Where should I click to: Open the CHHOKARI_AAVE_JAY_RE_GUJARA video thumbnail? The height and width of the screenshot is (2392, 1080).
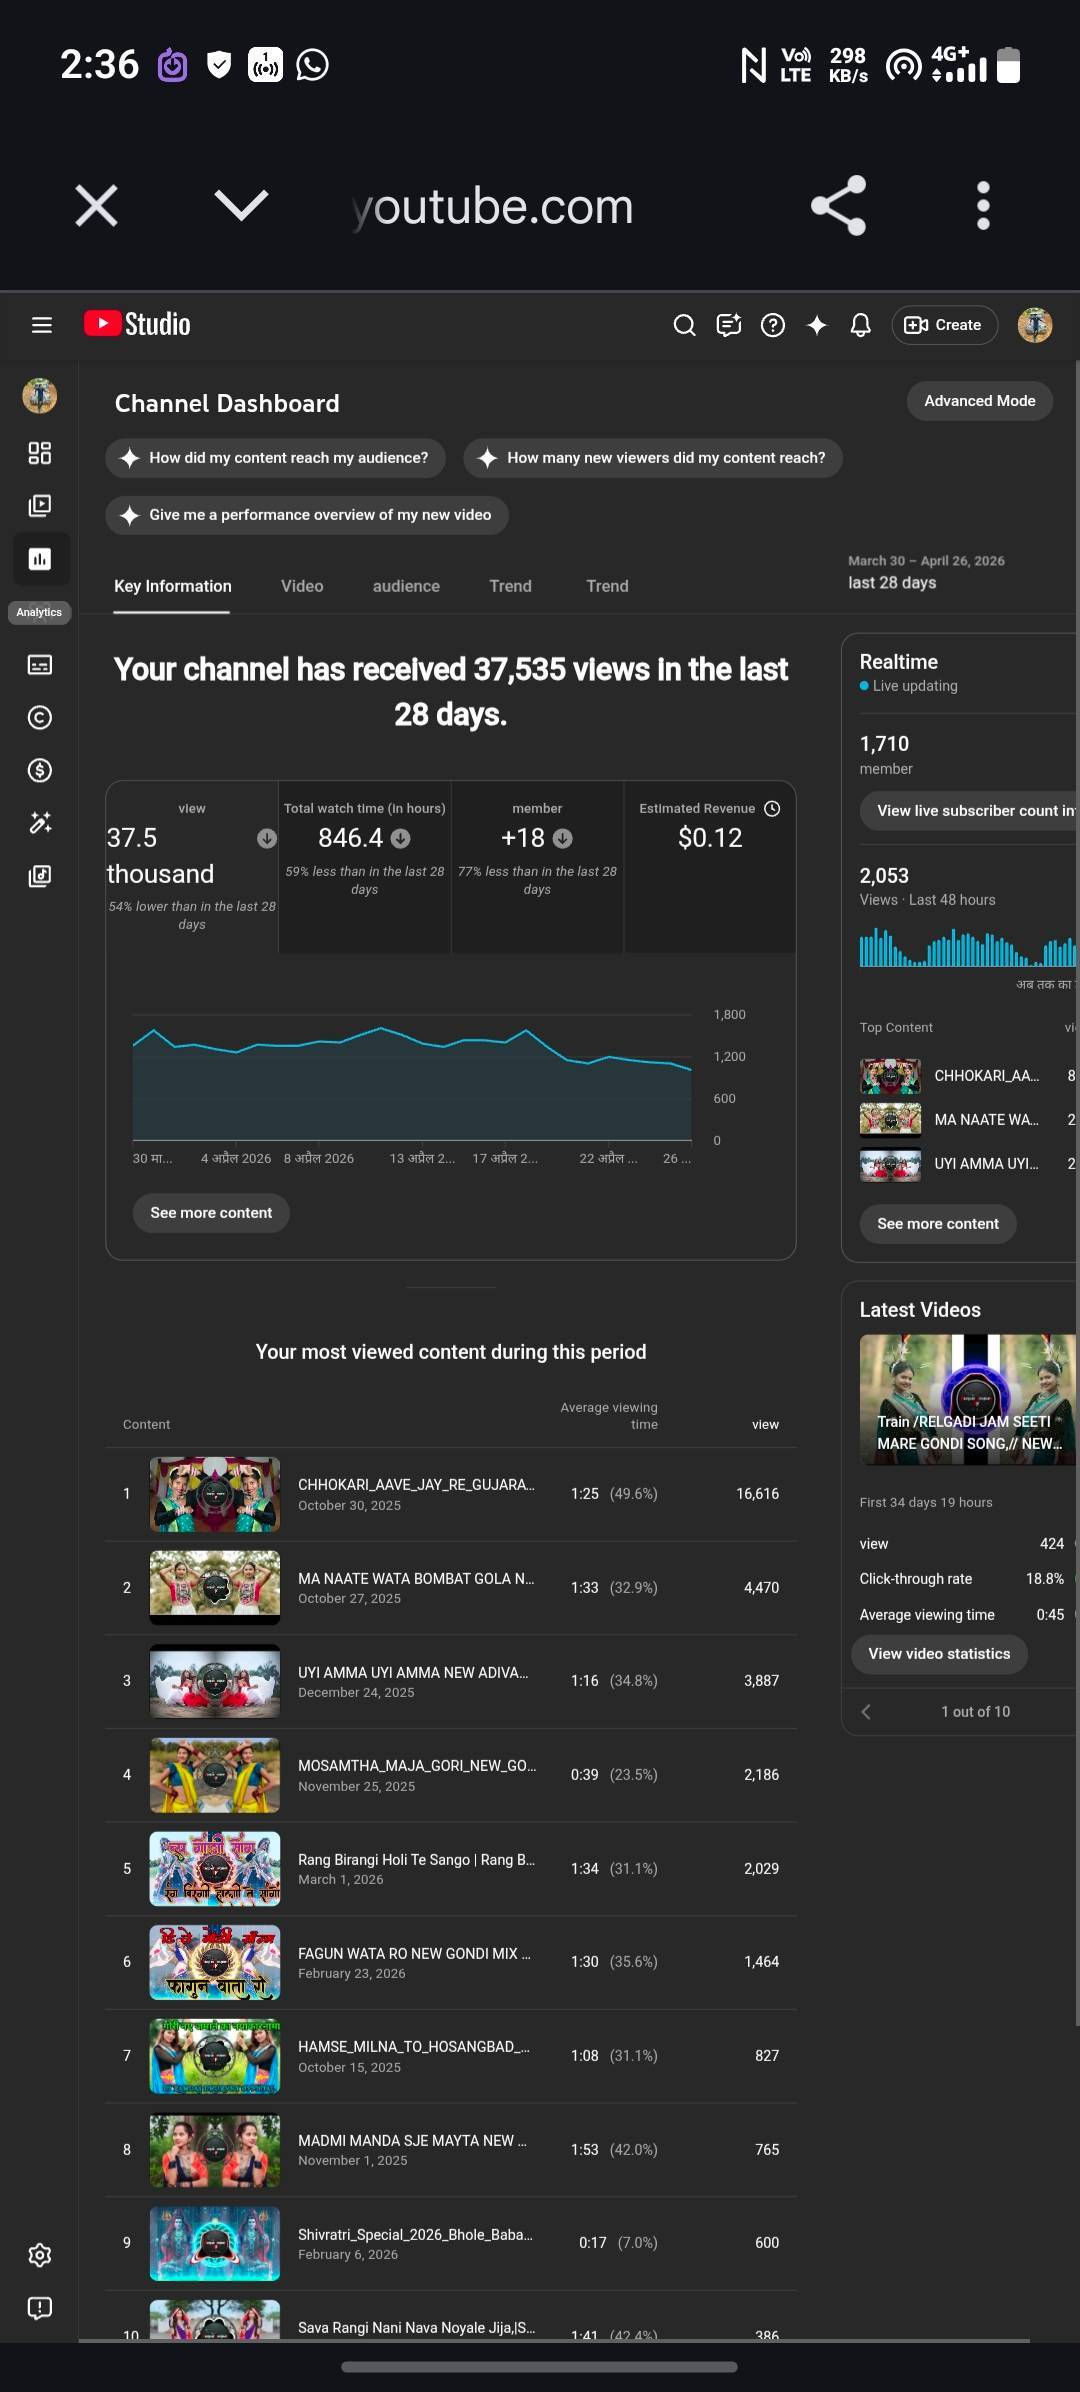(x=215, y=1494)
